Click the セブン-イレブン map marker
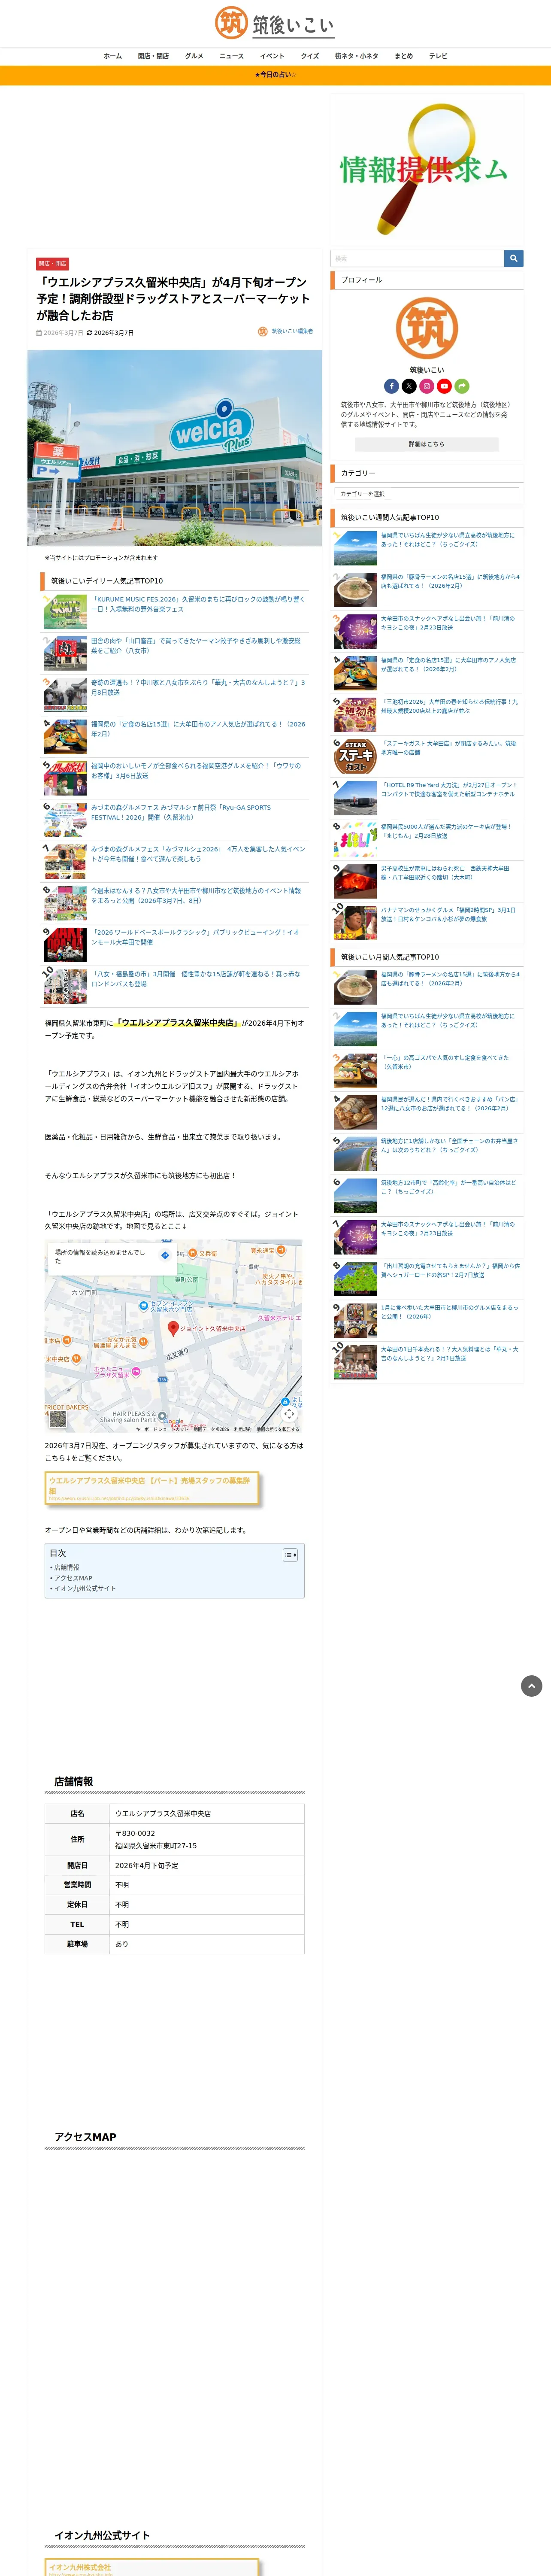551x2576 pixels. click(143, 1306)
